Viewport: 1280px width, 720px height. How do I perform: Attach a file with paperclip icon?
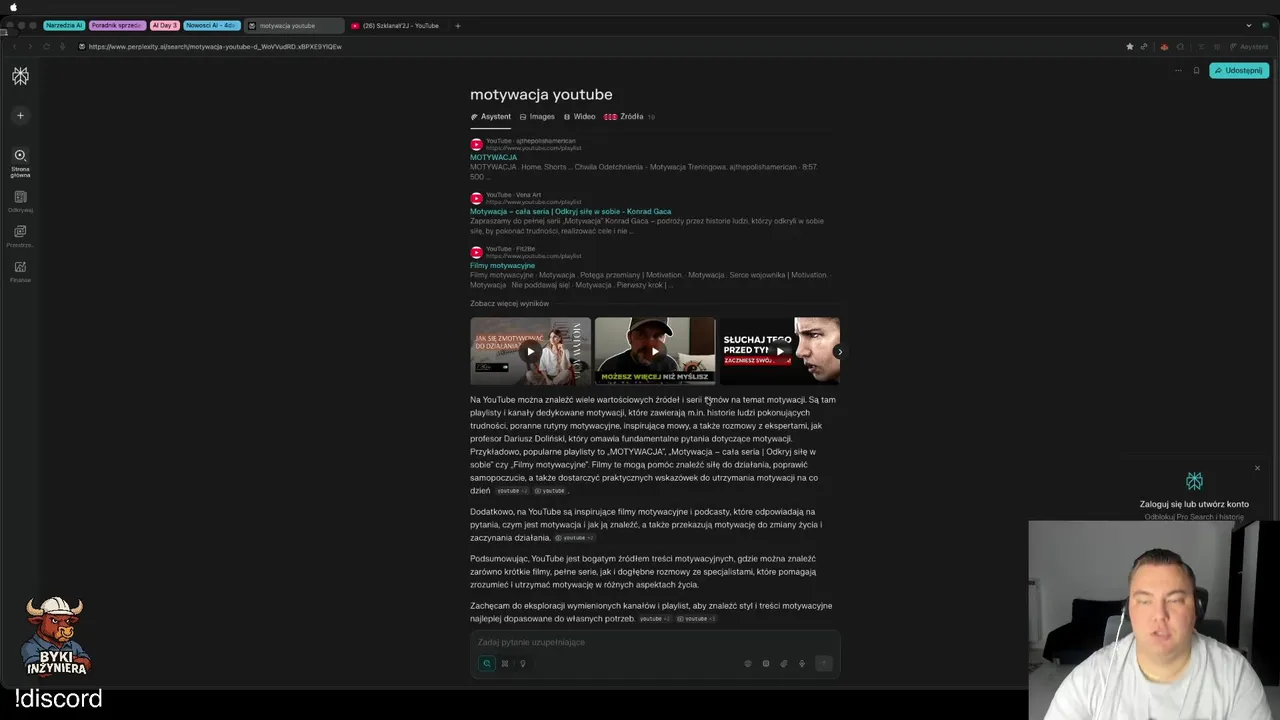(x=784, y=663)
